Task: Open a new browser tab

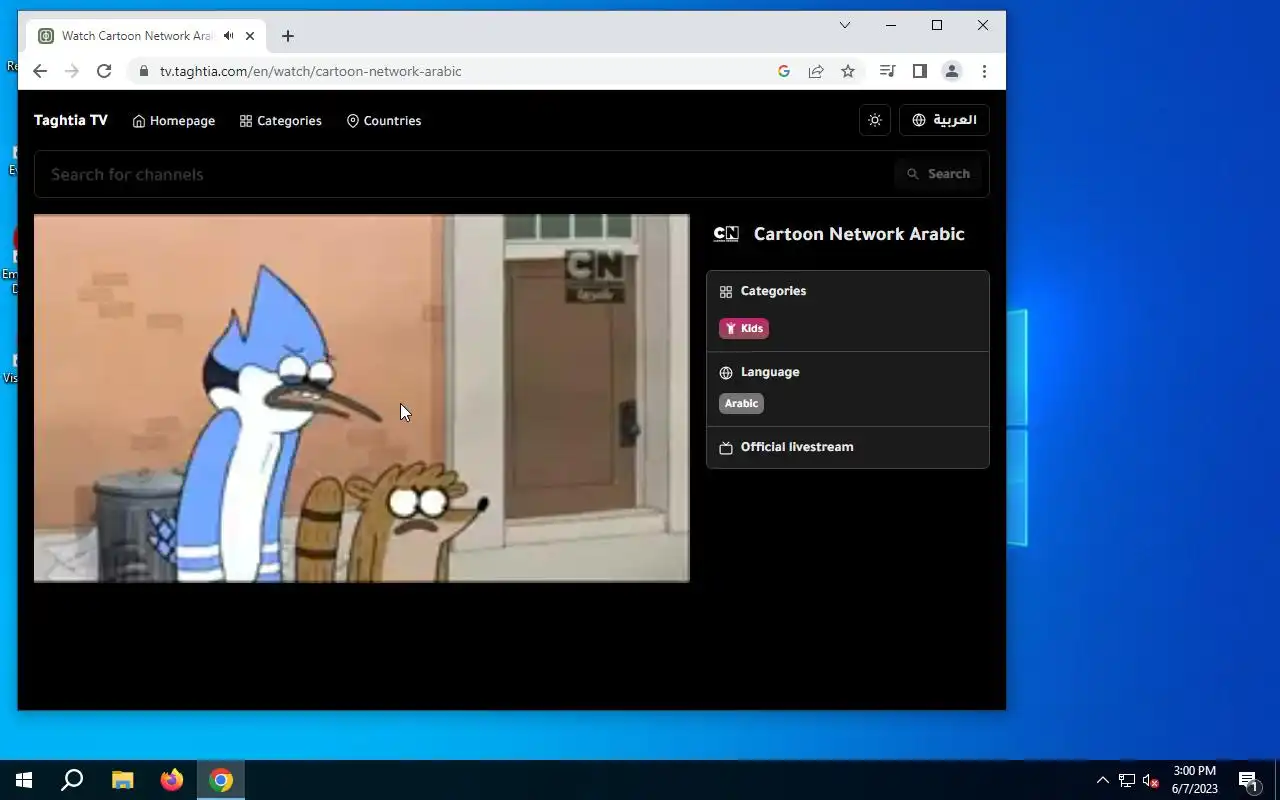Action: coord(288,36)
